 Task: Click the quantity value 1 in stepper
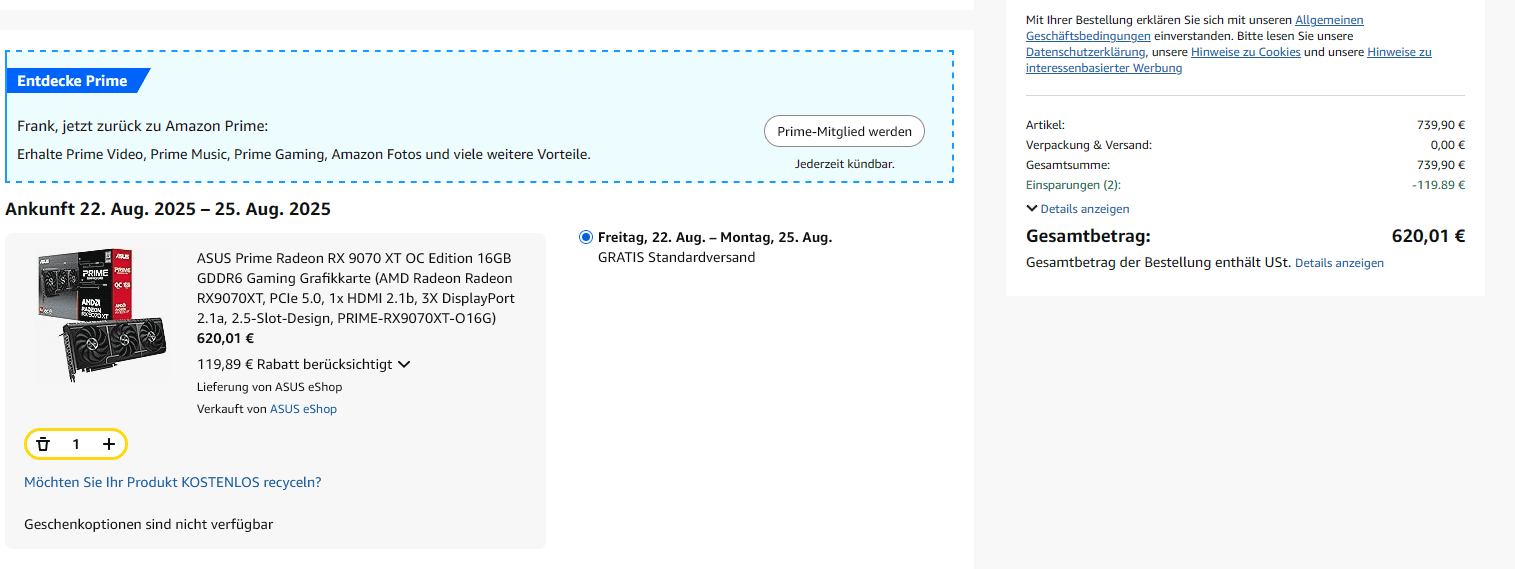(x=76, y=444)
